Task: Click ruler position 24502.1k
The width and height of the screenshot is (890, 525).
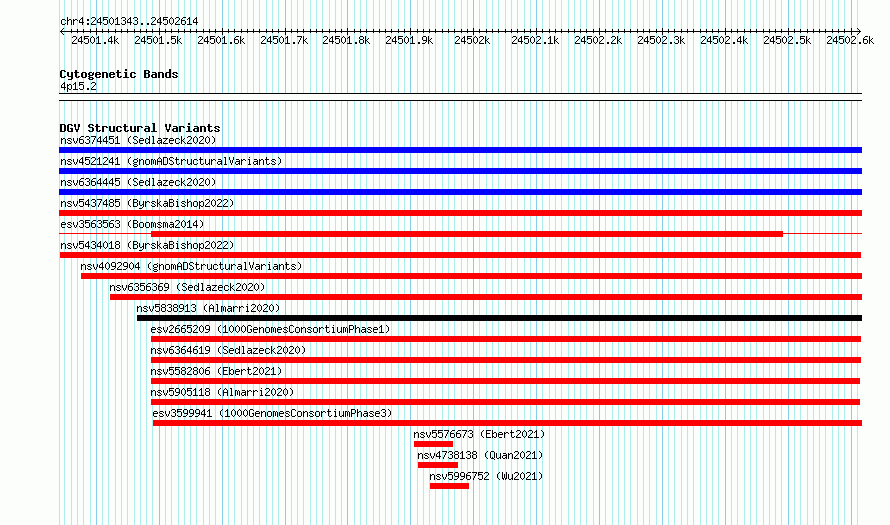Action: [535, 40]
